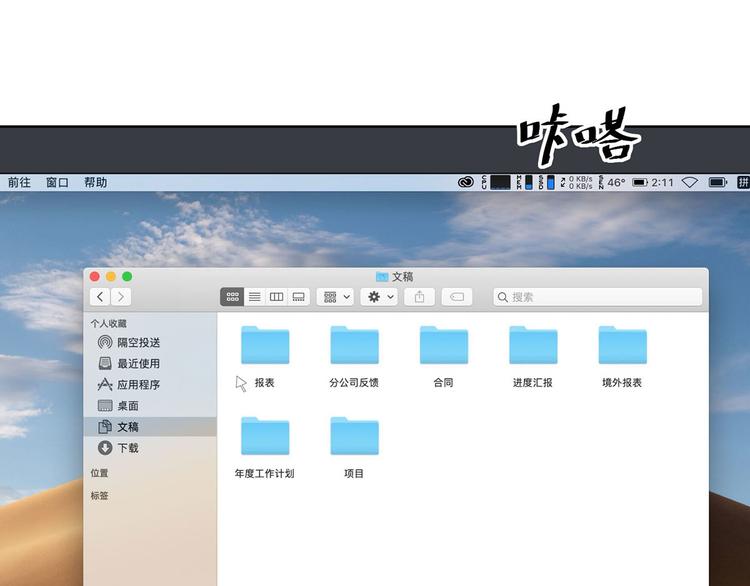Open 最近使用 (Recents) in sidebar
The height and width of the screenshot is (586, 750).
[x=138, y=364]
